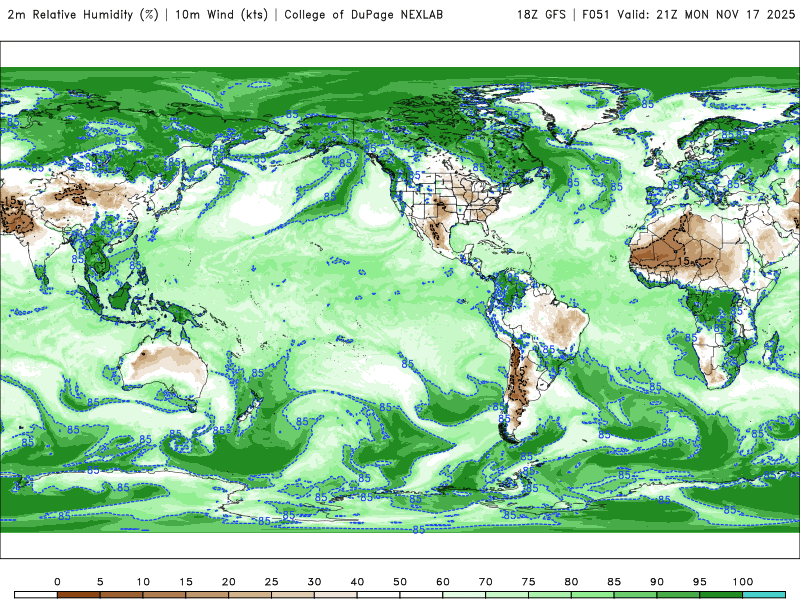Viewport: 800px width, 600px height.
Task: Click the "10" legend scale label
Action: point(143,582)
